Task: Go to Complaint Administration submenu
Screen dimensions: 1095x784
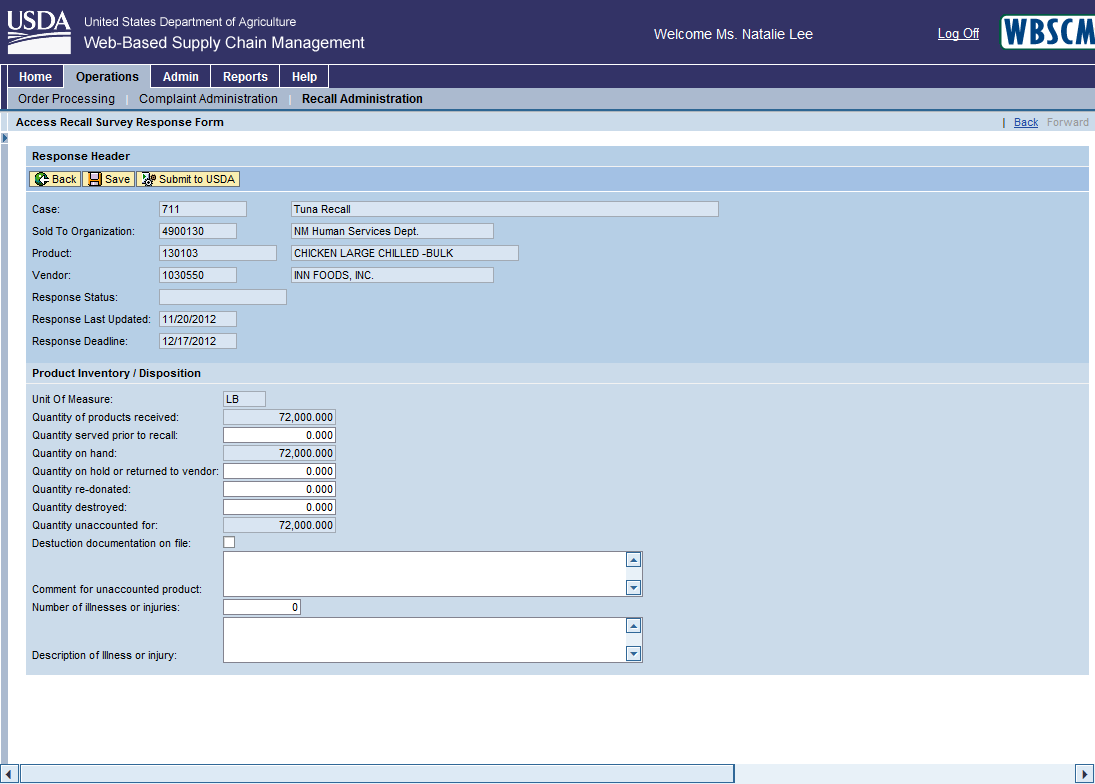Action: (x=208, y=99)
